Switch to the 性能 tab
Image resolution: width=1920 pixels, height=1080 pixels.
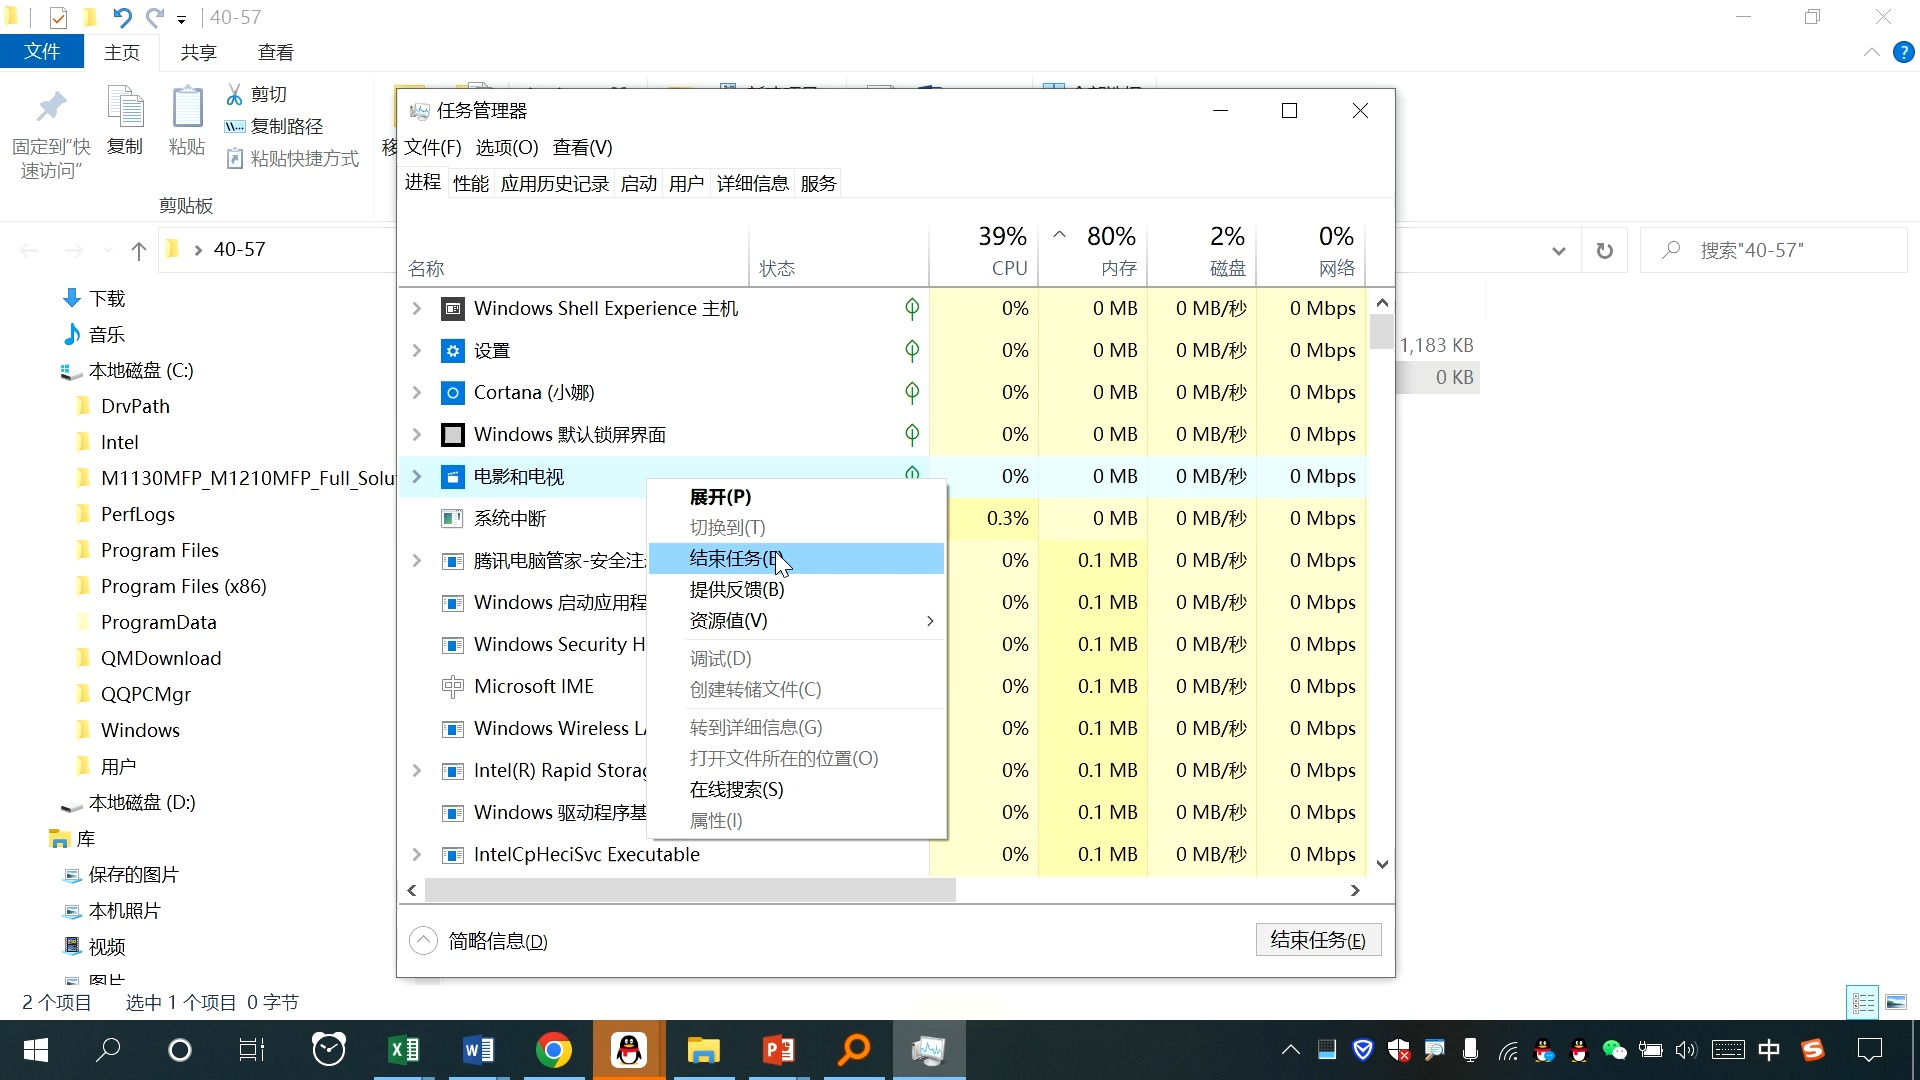(470, 183)
